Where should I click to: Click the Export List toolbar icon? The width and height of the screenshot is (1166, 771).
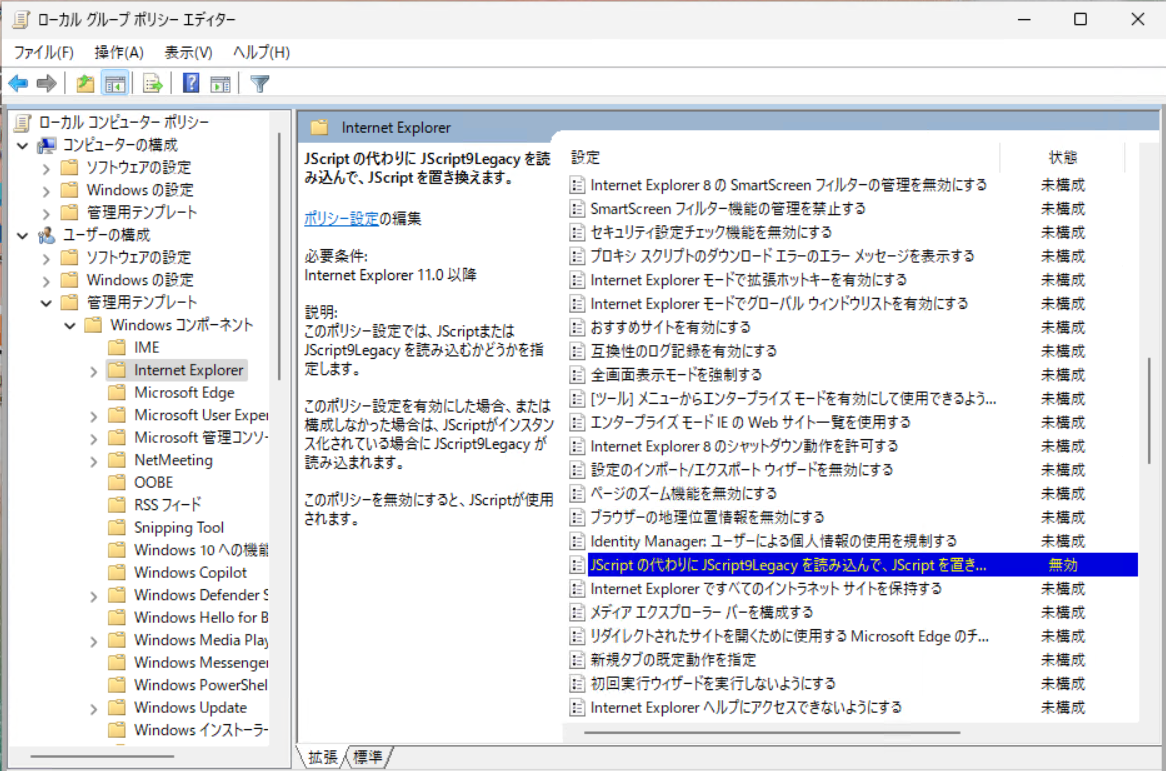pyautogui.click(x=152, y=83)
